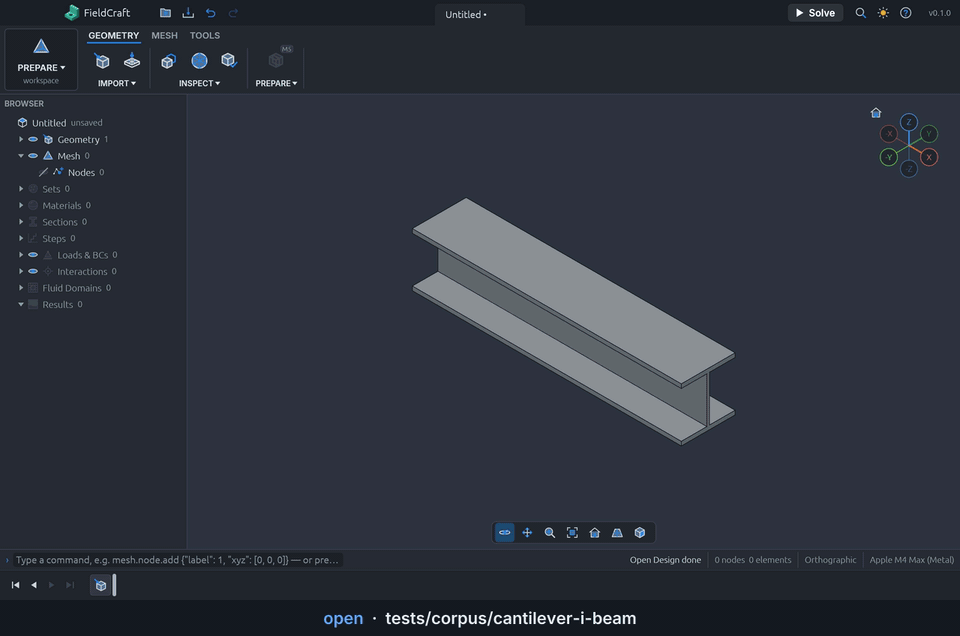
Task: Expand the Fluid Domains tree node
Action: [x=21, y=288]
